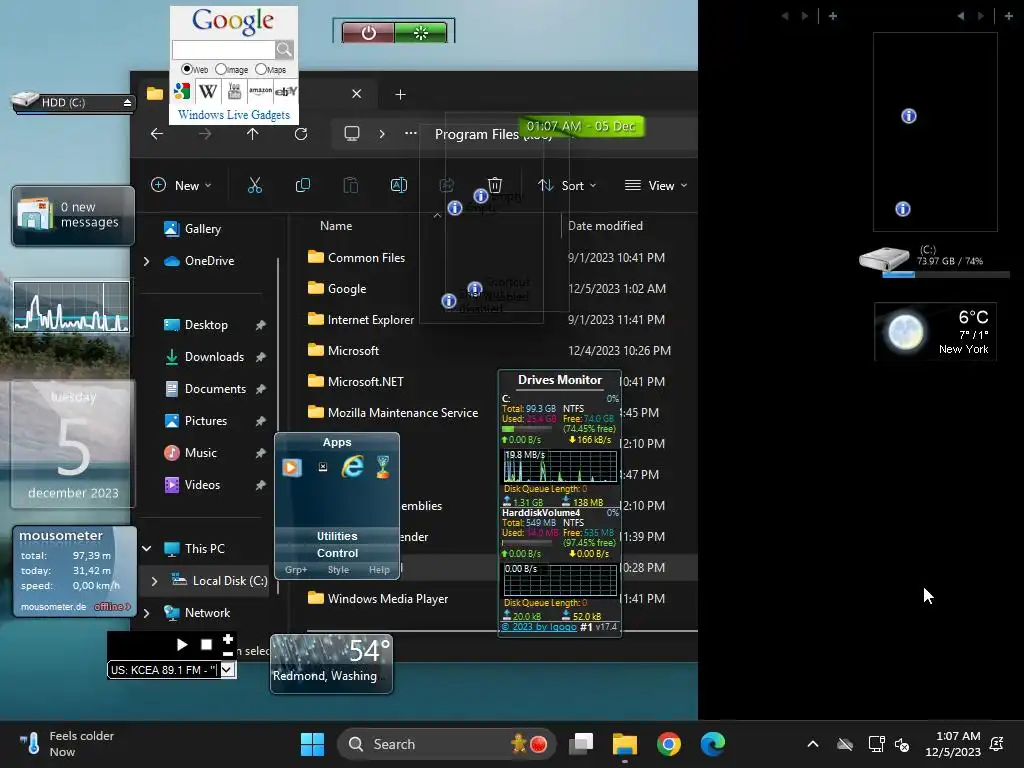Open YouTube shortcut in Google gadget
The image size is (1024, 768).
point(234,91)
